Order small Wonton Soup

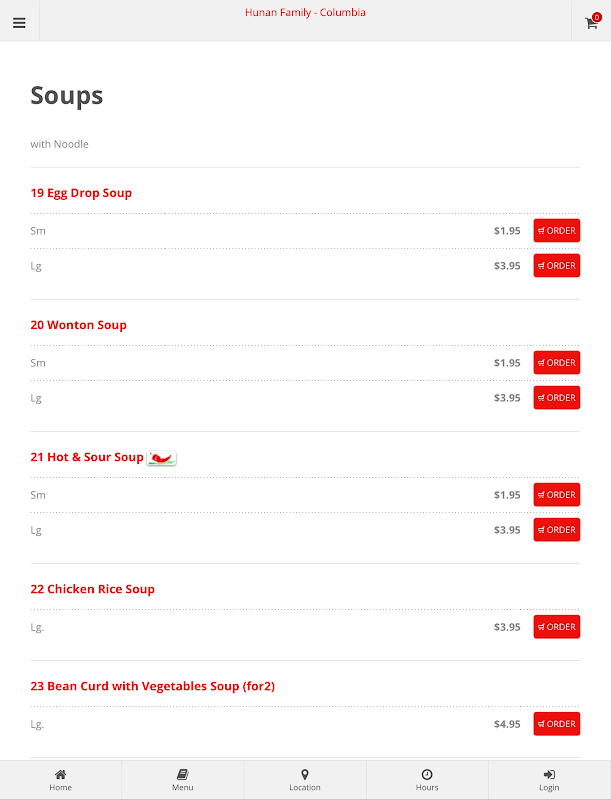556,363
